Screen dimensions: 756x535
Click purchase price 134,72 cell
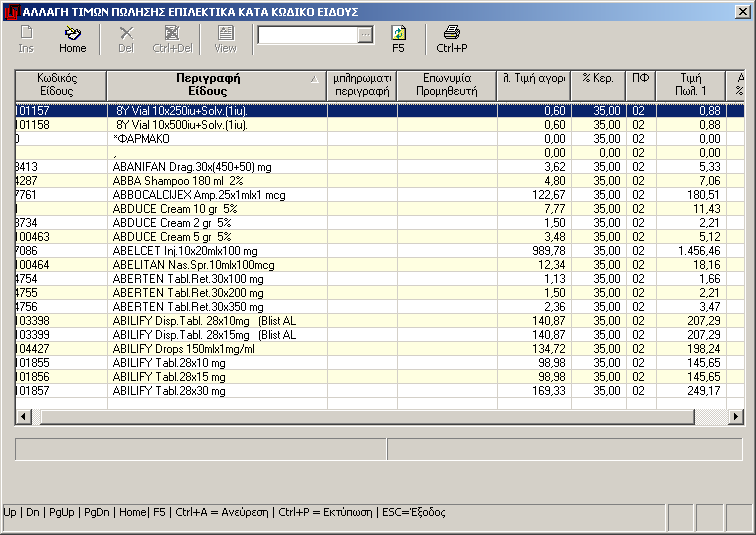534,348
